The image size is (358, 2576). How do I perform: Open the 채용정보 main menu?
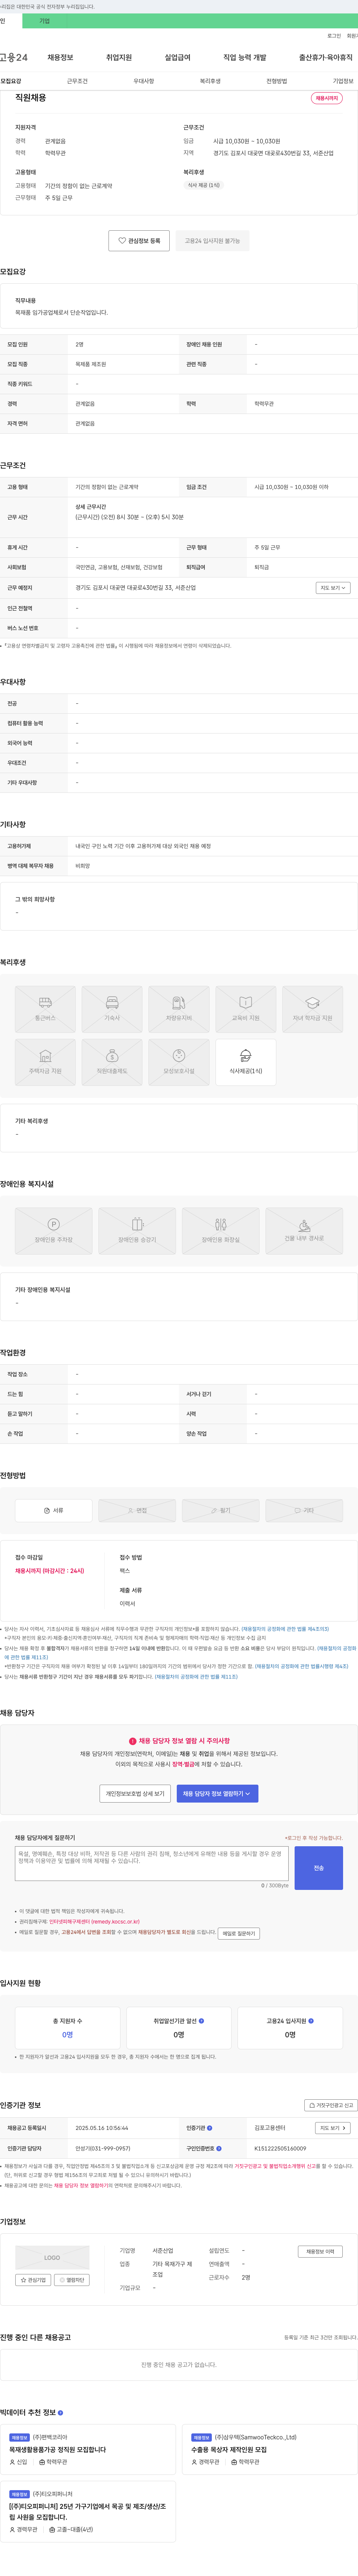[60, 58]
